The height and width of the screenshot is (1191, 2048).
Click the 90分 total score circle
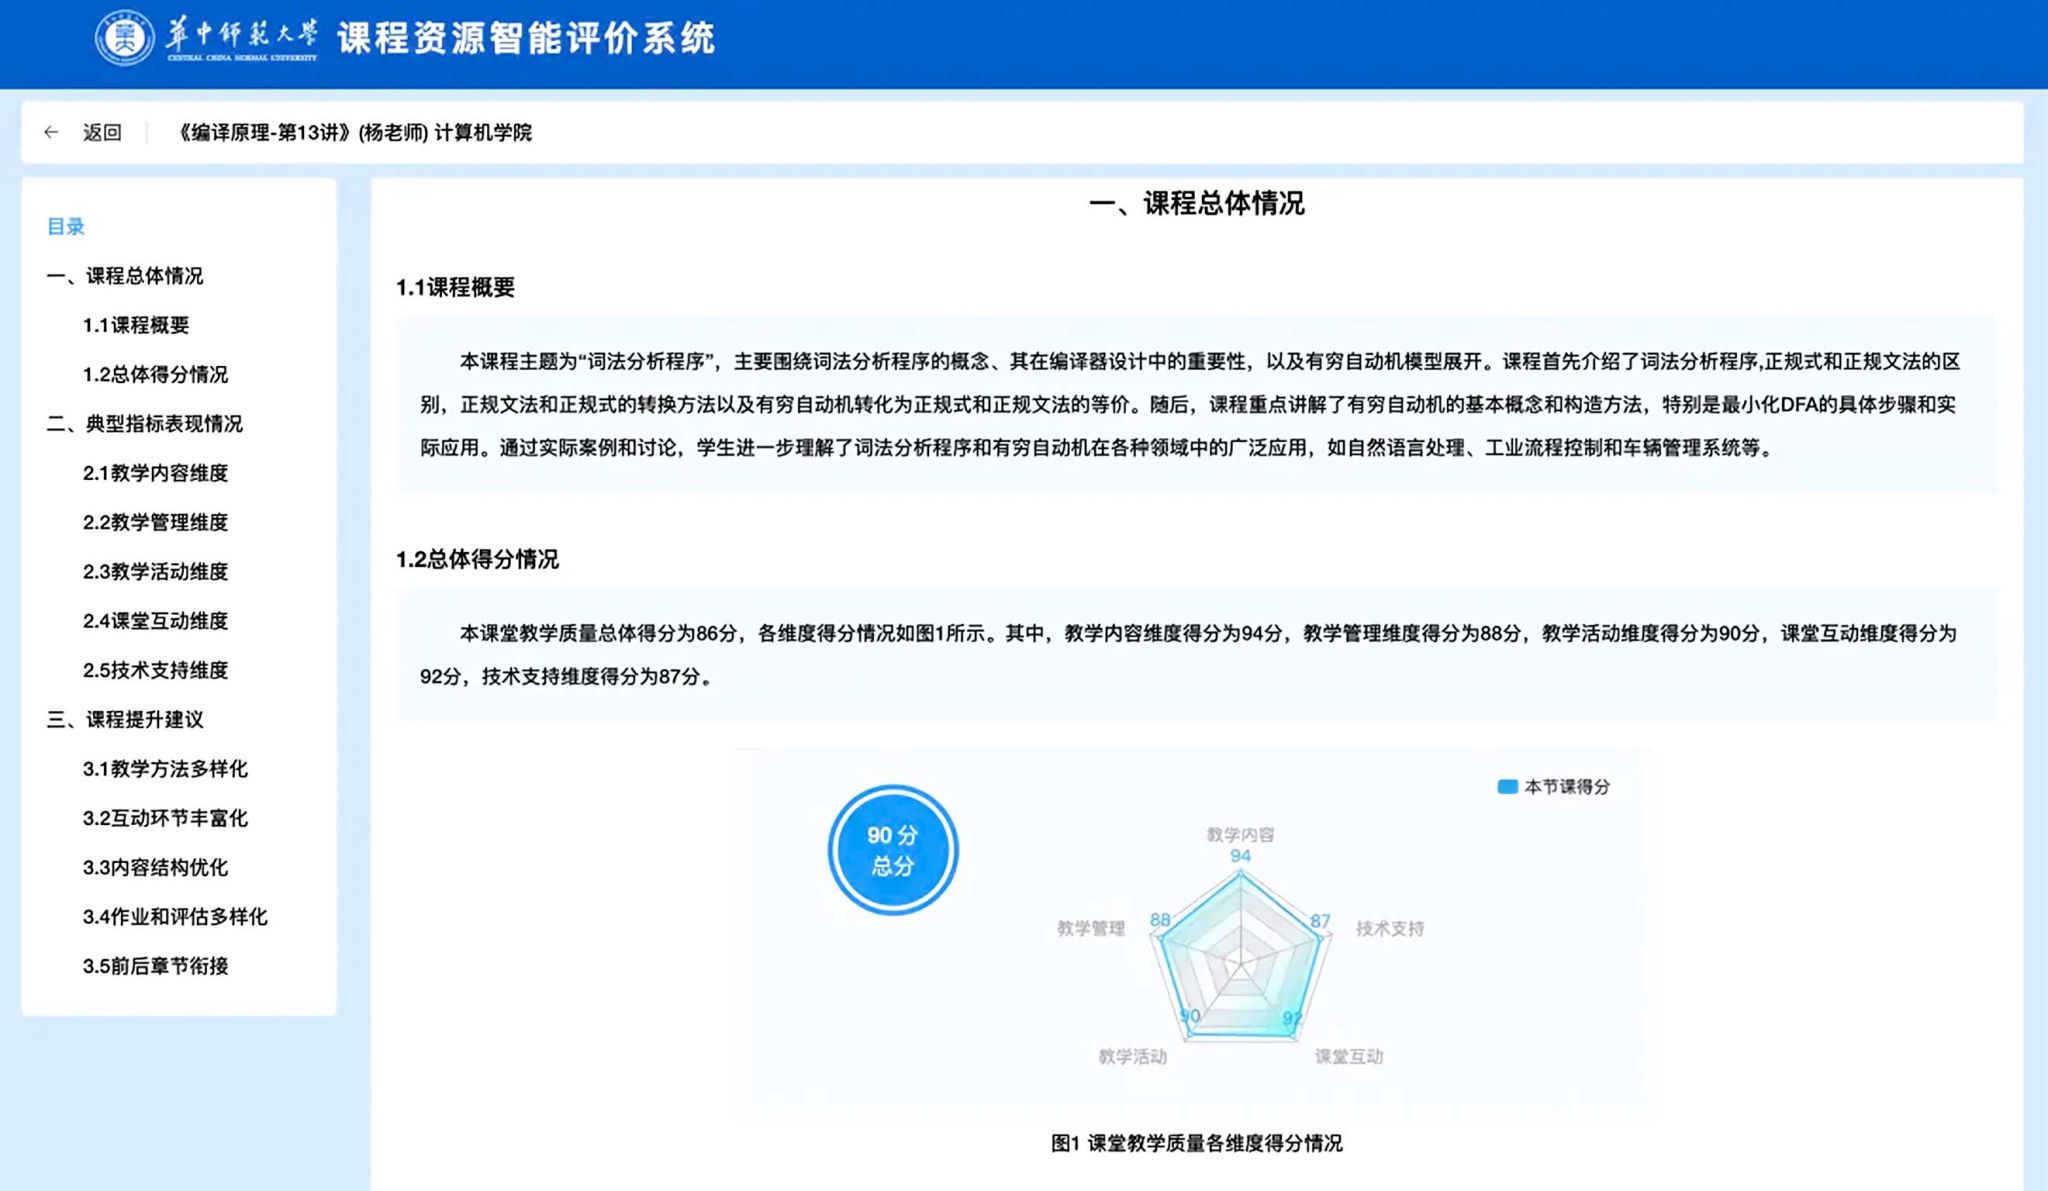[x=892, y=850]
